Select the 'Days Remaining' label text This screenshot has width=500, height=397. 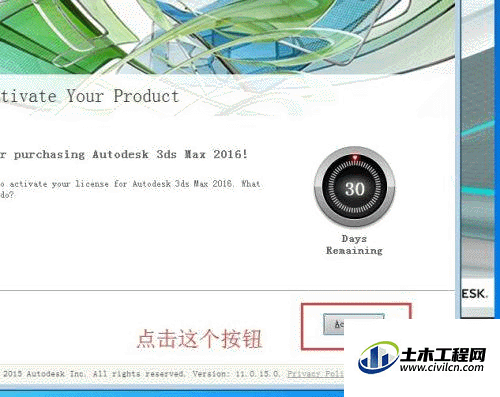pyautogui.click(x=354, y=245)
